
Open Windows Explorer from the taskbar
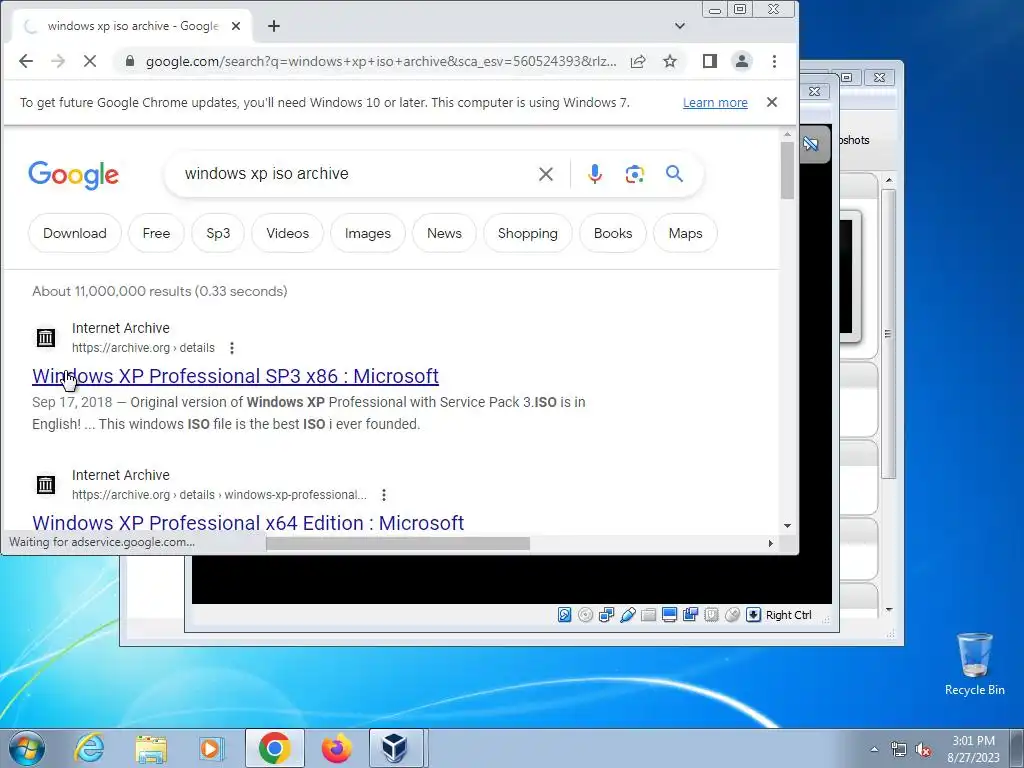[x=151, y=748]
